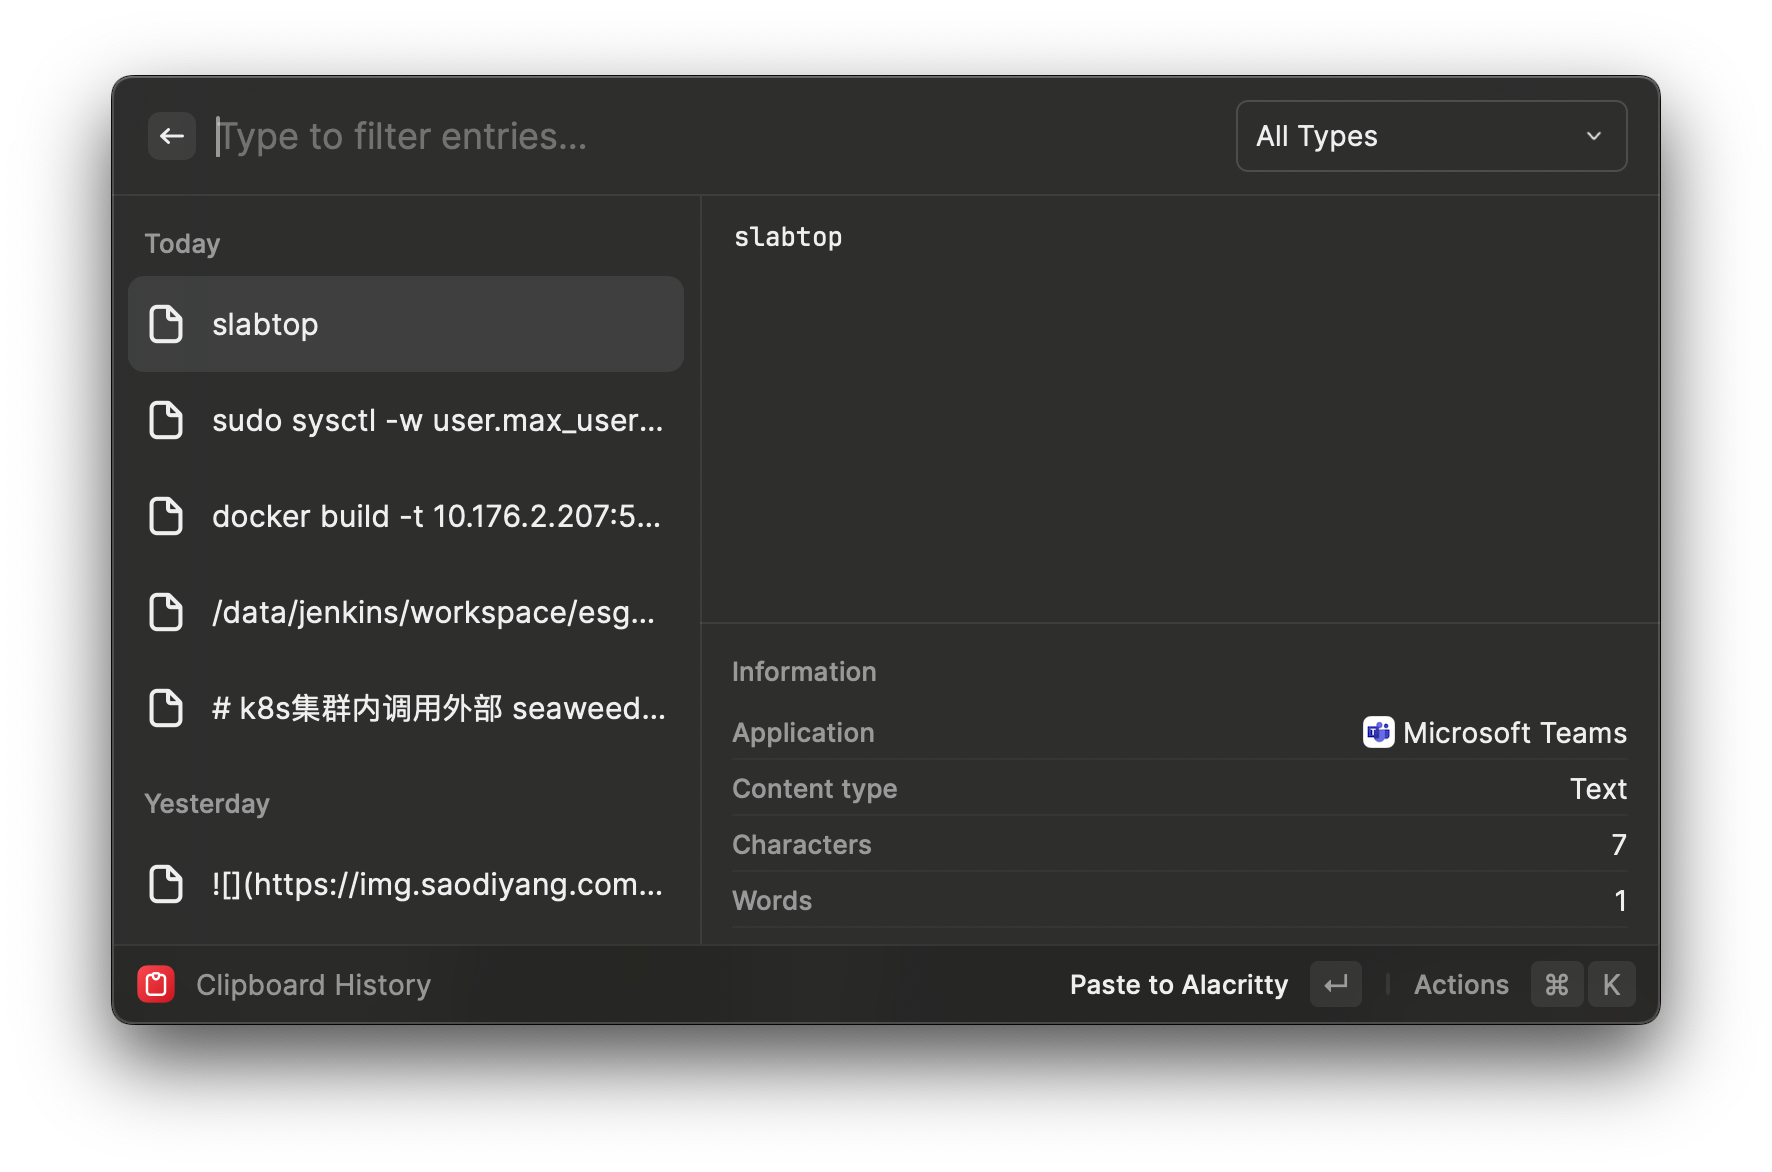Screen dimensions: 1772x1172
Task: Click the document icon beside slabtop
Action: pos(166,324)
